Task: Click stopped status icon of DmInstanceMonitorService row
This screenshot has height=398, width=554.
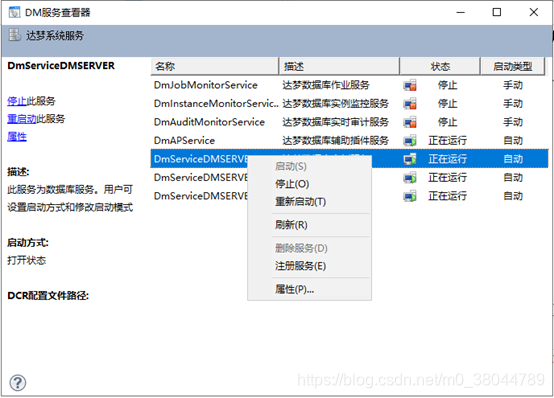Action: pos(410,104)
